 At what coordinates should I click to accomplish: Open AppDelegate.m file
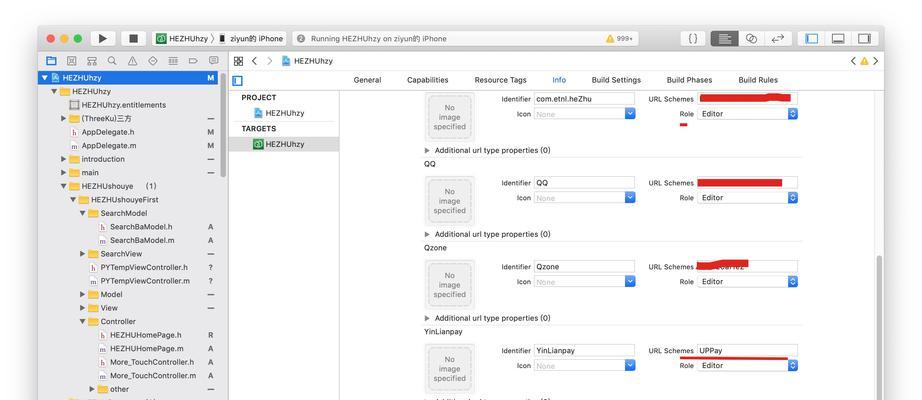(x=109, y=145)
